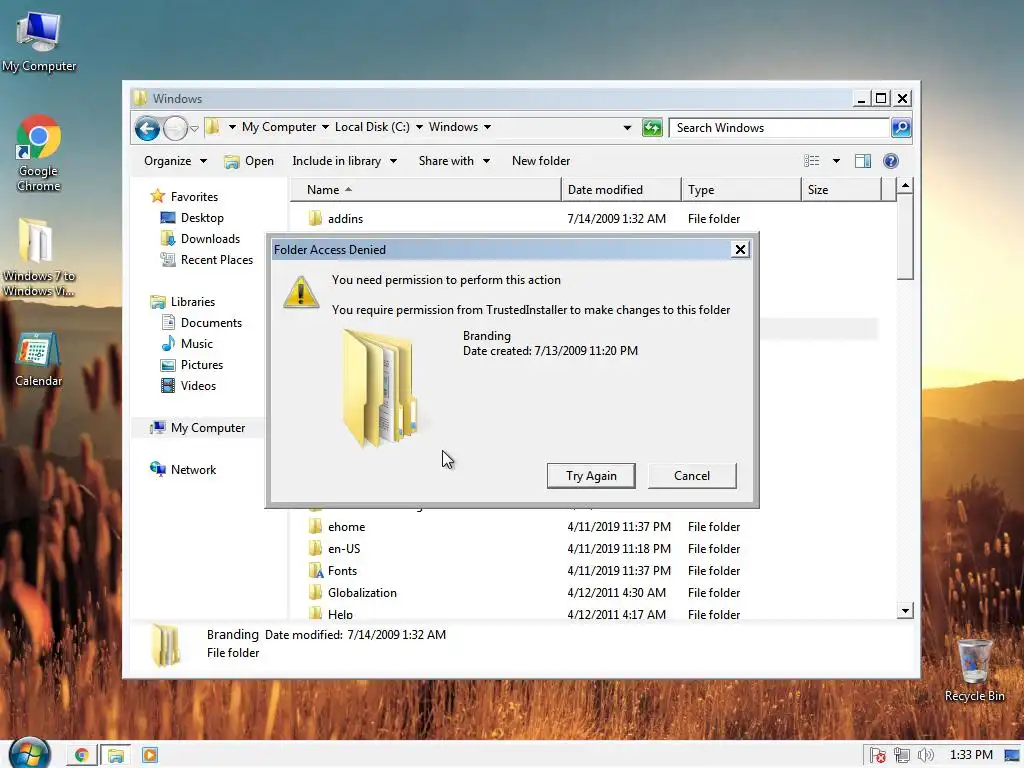Click the search magnifier button

tap(901, 127)
